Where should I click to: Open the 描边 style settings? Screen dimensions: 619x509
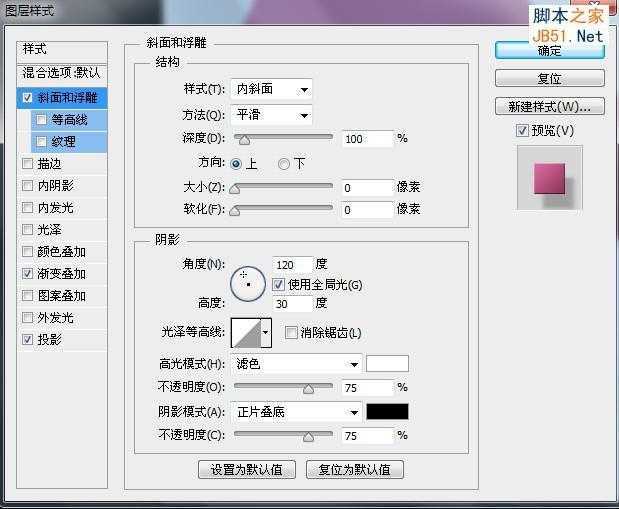62,163
